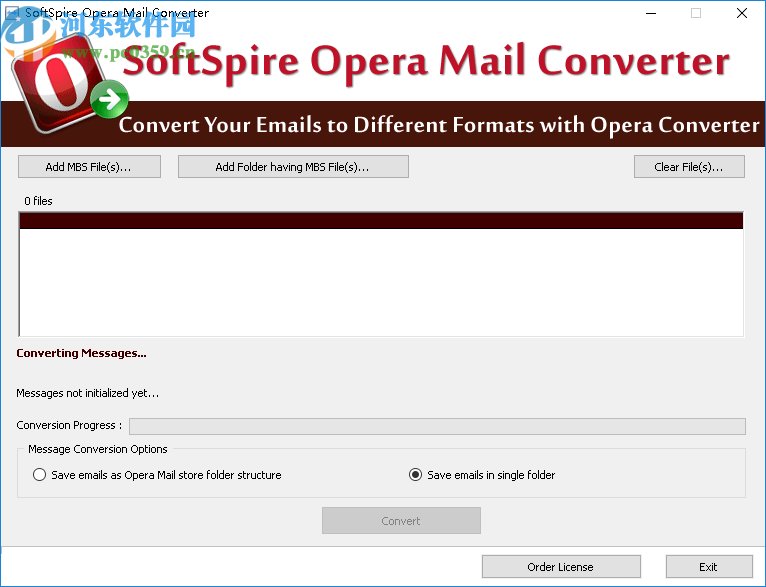Click the empty MBS files list area
The width and height of the screenshot is (766, 587).
[x=381, y=282]
